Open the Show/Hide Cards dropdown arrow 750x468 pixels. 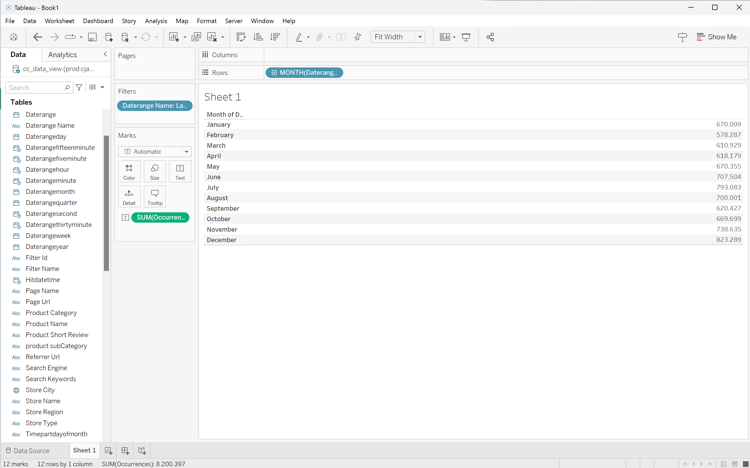point(454,37)
